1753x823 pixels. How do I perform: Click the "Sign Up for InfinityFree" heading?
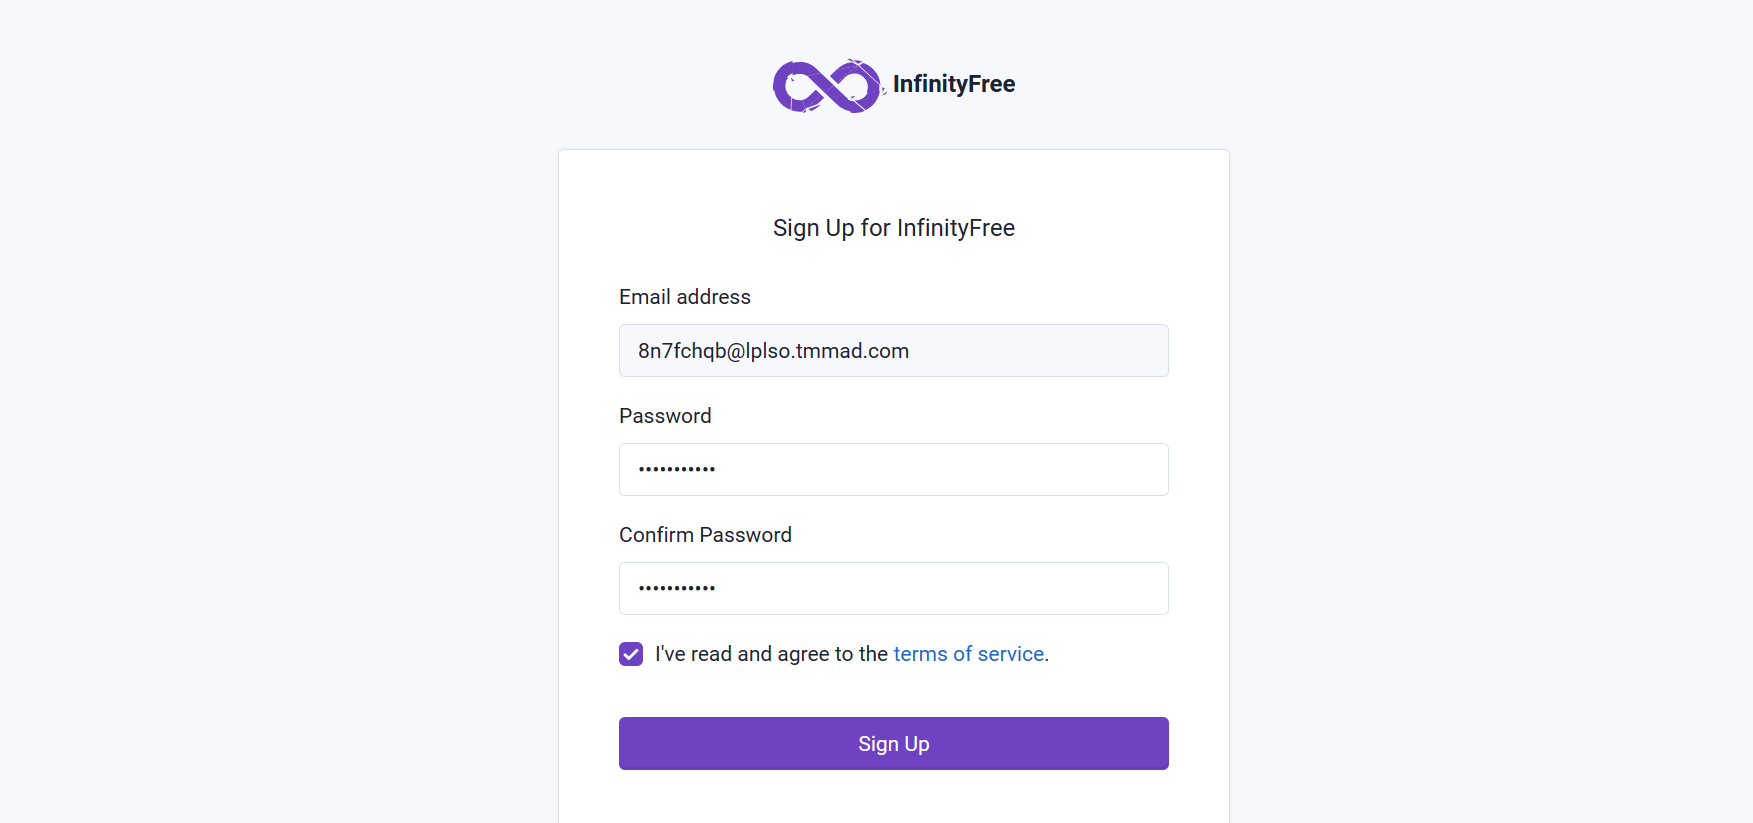[x=893, y=228]
